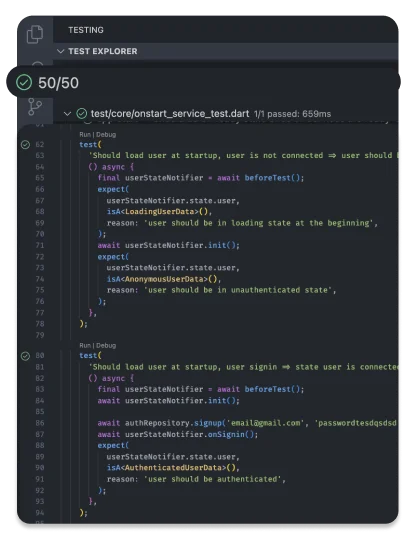Click userStateNotifier.init() on line 84
This screenshot has height=550, width=407.
(x=182, y=401)
